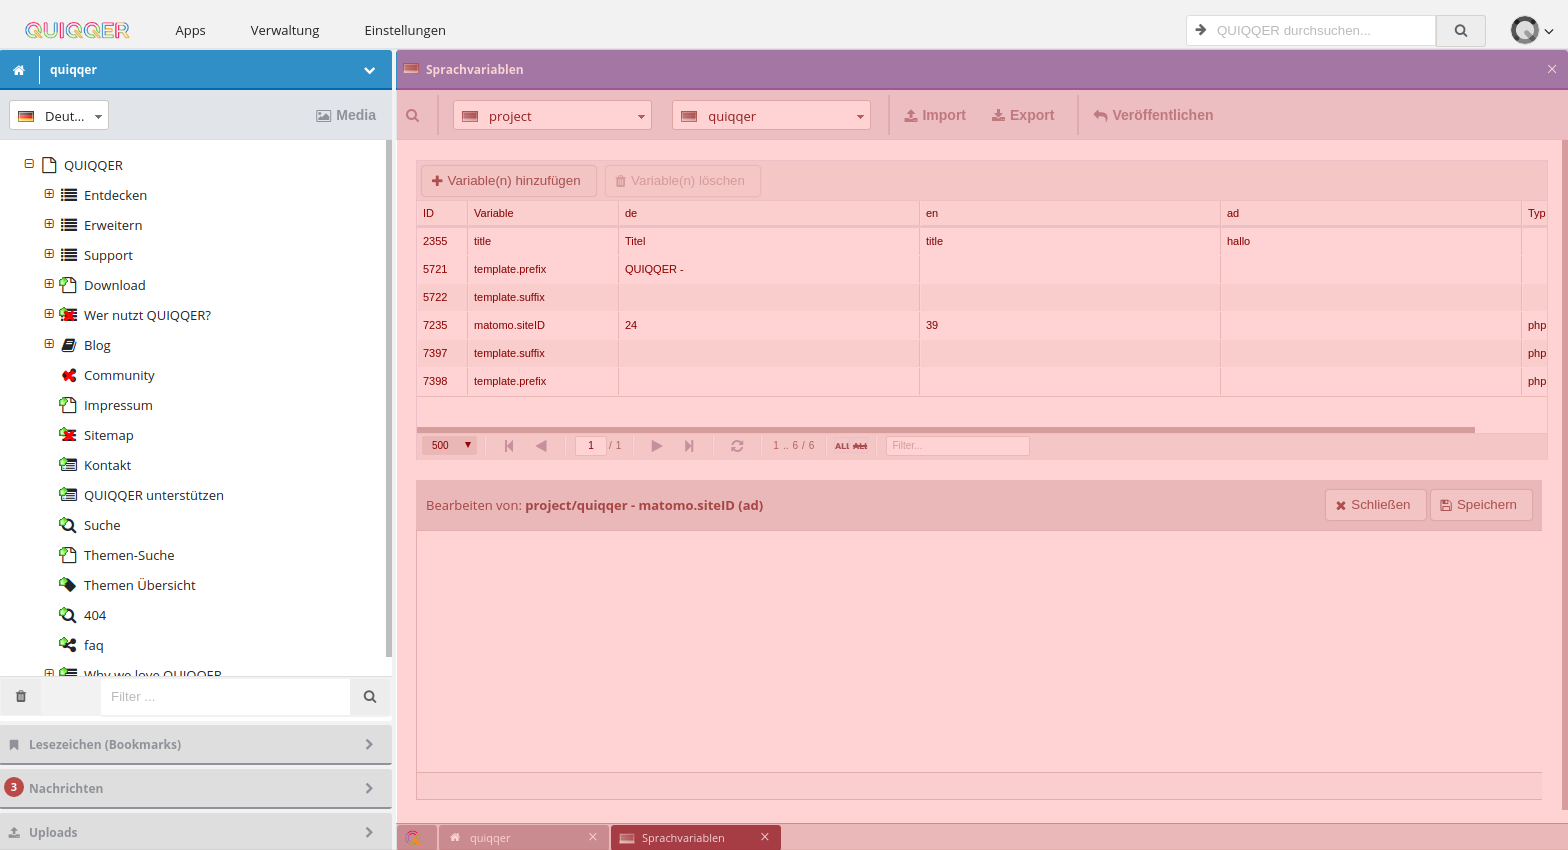Open the user avatar menu
Image resolution: width=1568 pixels, height=850 pixels.
[1531, 30]
